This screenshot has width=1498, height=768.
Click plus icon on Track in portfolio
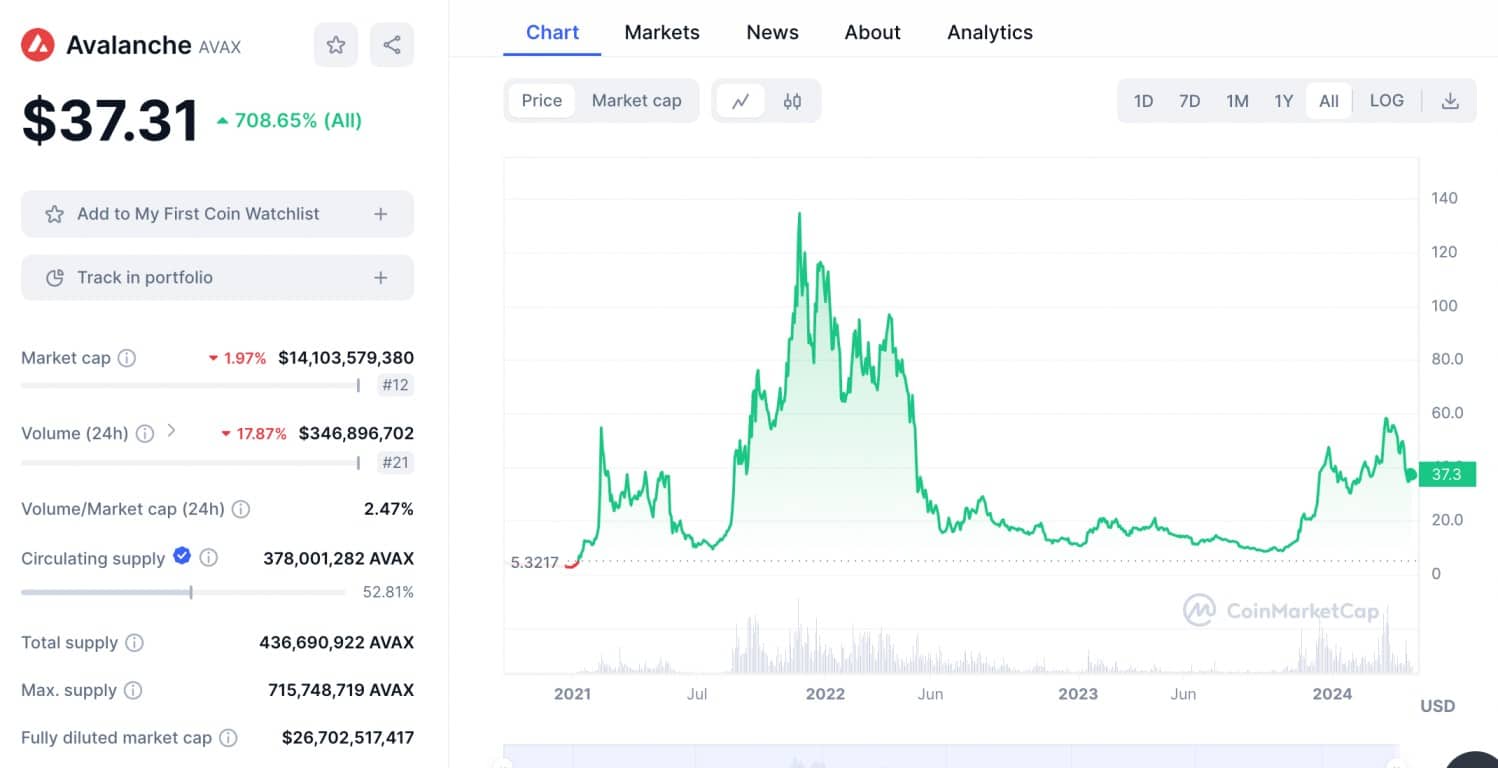tap(381, 278)
